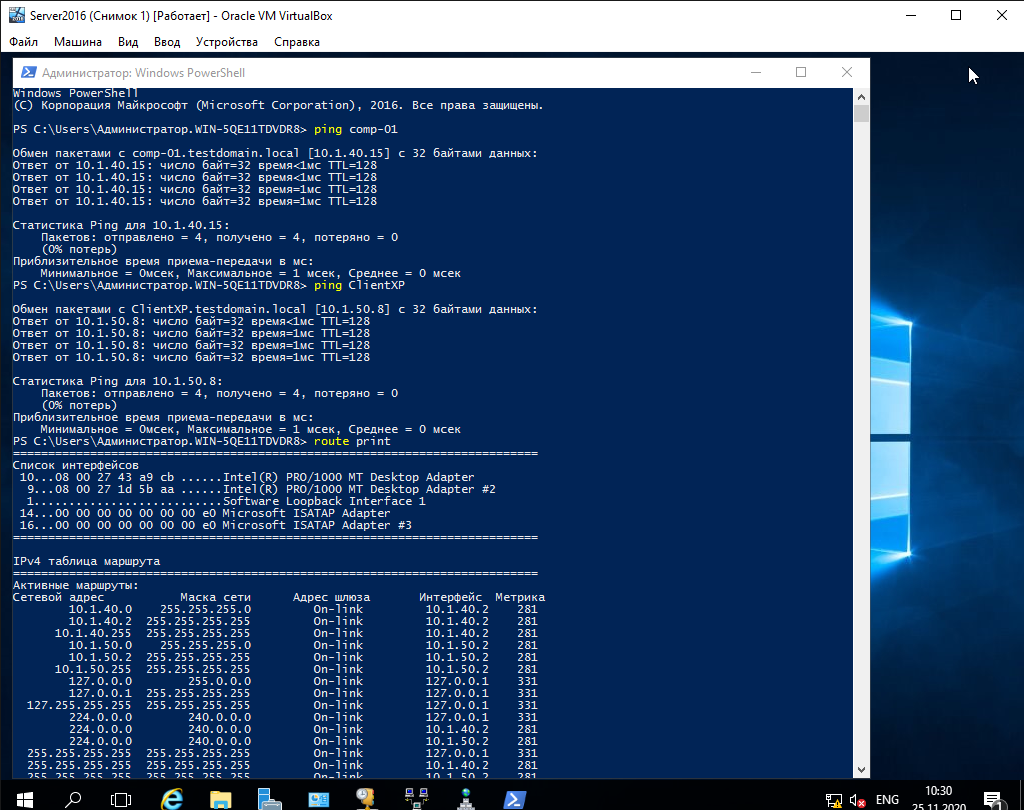The height and width of the screenshot is (810, 1024).
Task: Open the Устройства menu
Action: pyautogui.click(x=227, y=42)
